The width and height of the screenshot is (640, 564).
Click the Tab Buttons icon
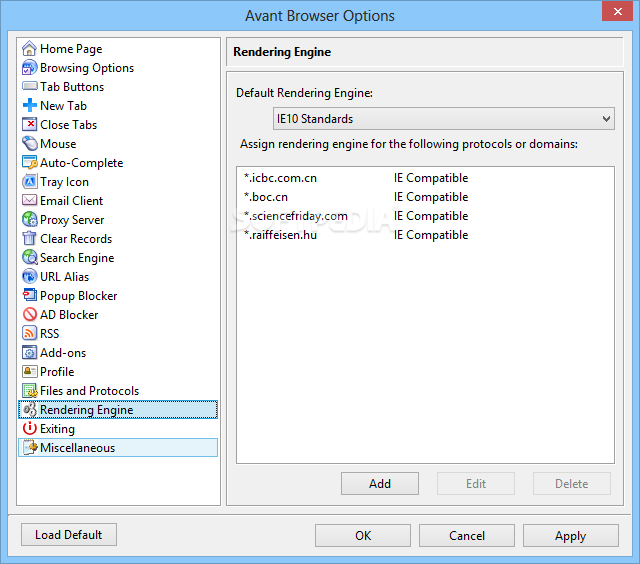(29, 87)
